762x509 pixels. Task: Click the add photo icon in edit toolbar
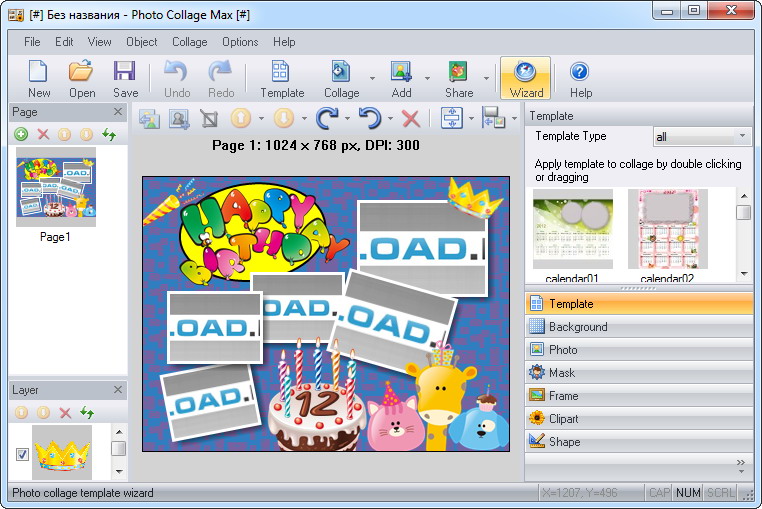coord(179,119)
